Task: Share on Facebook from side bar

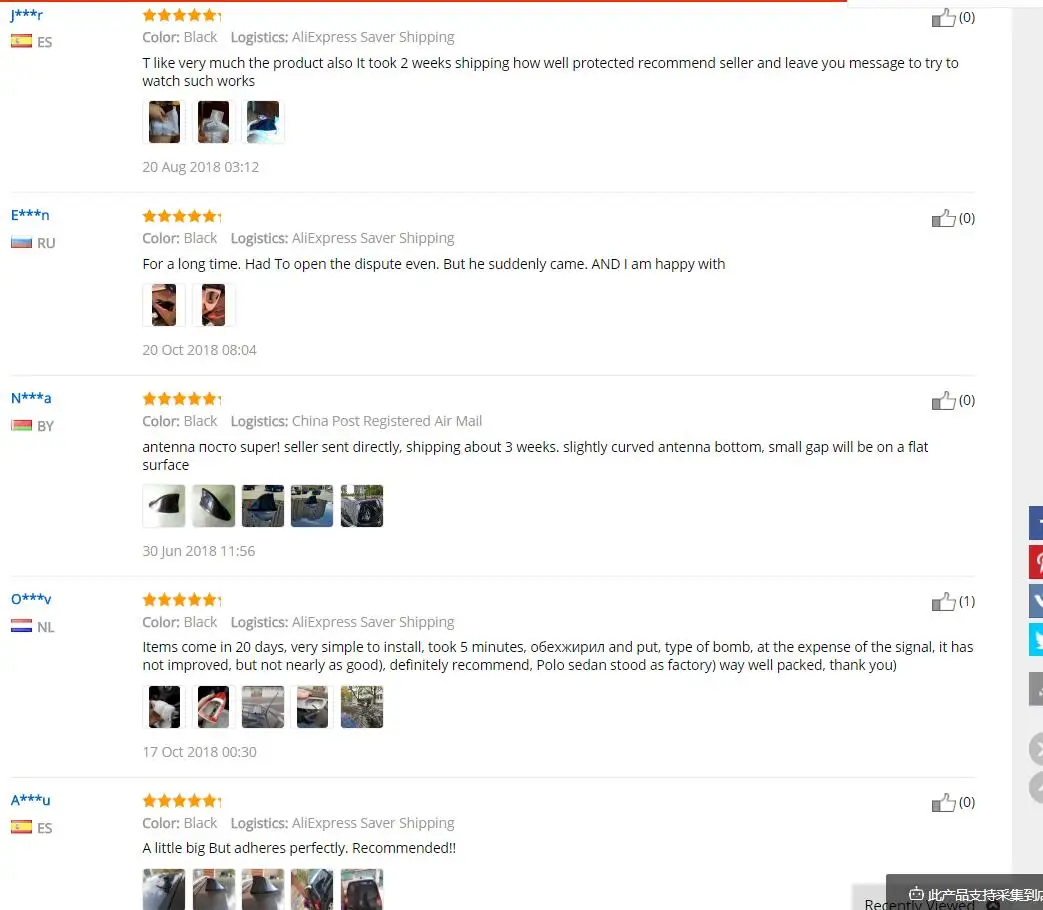Action: click(x=1036, y=523)
